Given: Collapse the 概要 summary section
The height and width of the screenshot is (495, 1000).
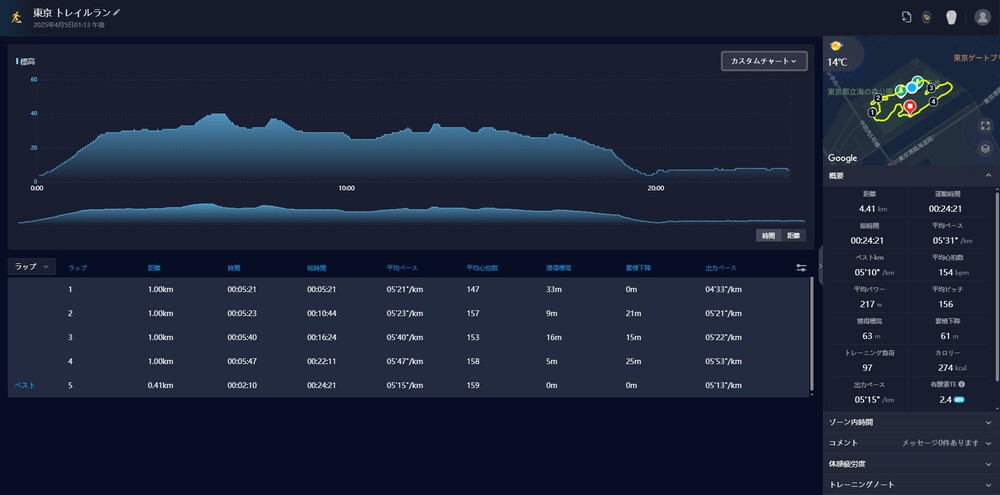Looking at the screenshot, I should [x=988, y=176].
